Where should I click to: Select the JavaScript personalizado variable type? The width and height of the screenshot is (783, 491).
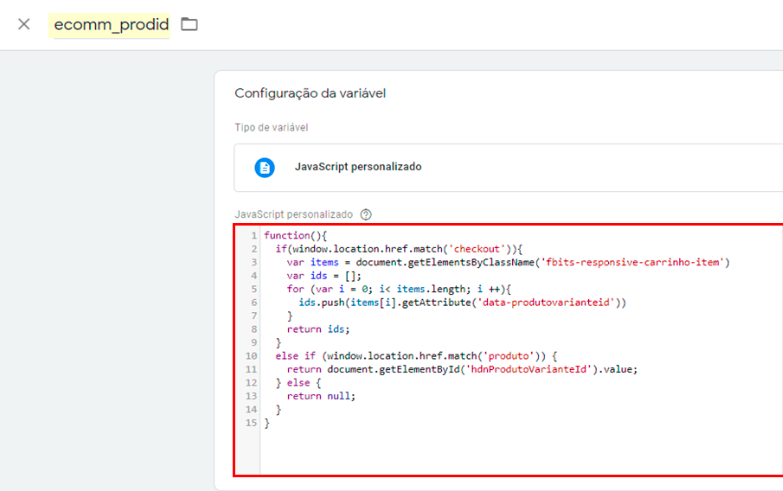508,167
